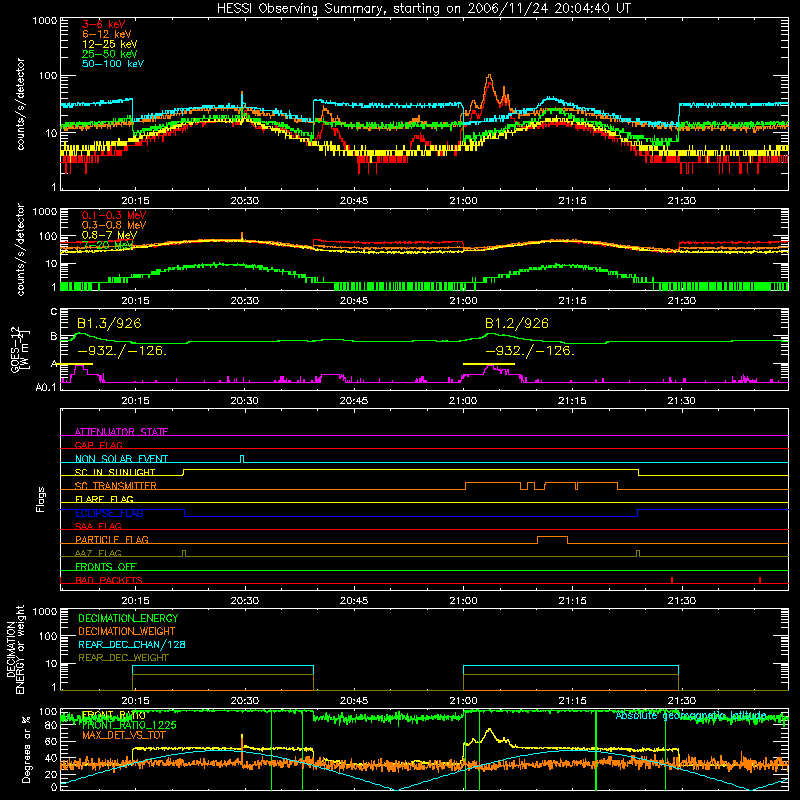
Task: Click the "0.1-0.3 MeV" legend entry
Action: 114,215
